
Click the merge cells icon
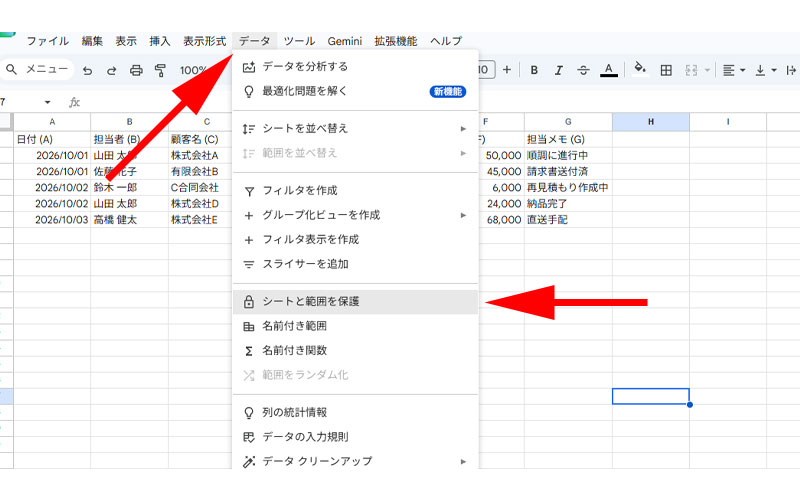(x=691, y=70)
